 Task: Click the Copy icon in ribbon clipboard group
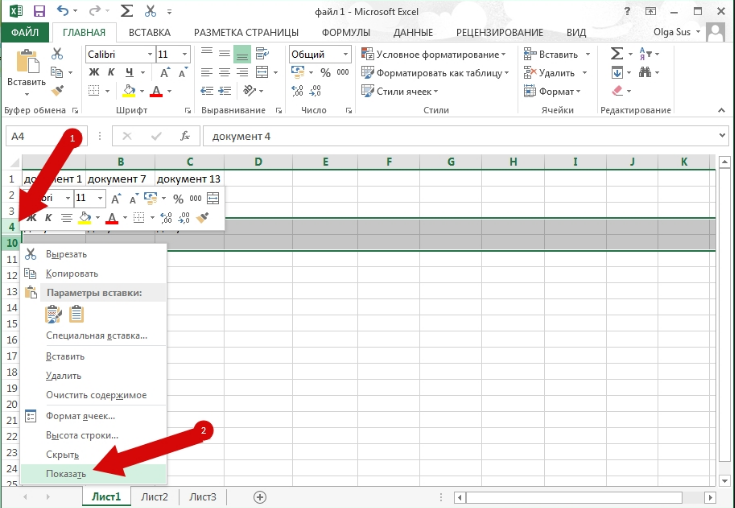coord(57,72)
